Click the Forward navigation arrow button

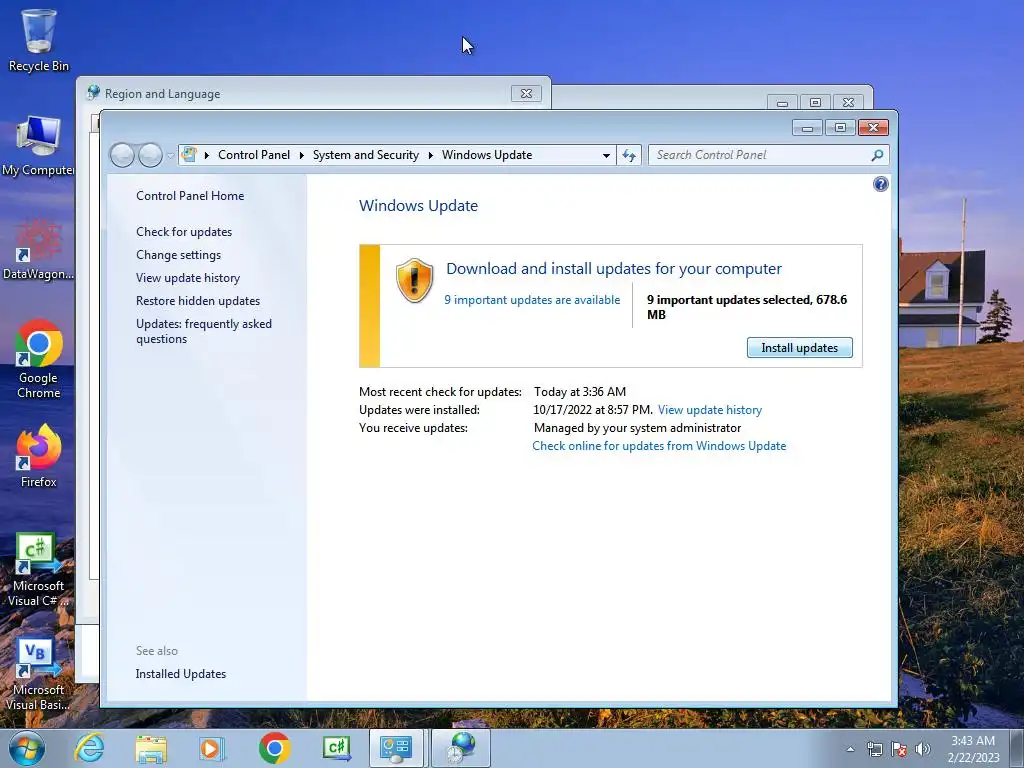click(150, 155)
